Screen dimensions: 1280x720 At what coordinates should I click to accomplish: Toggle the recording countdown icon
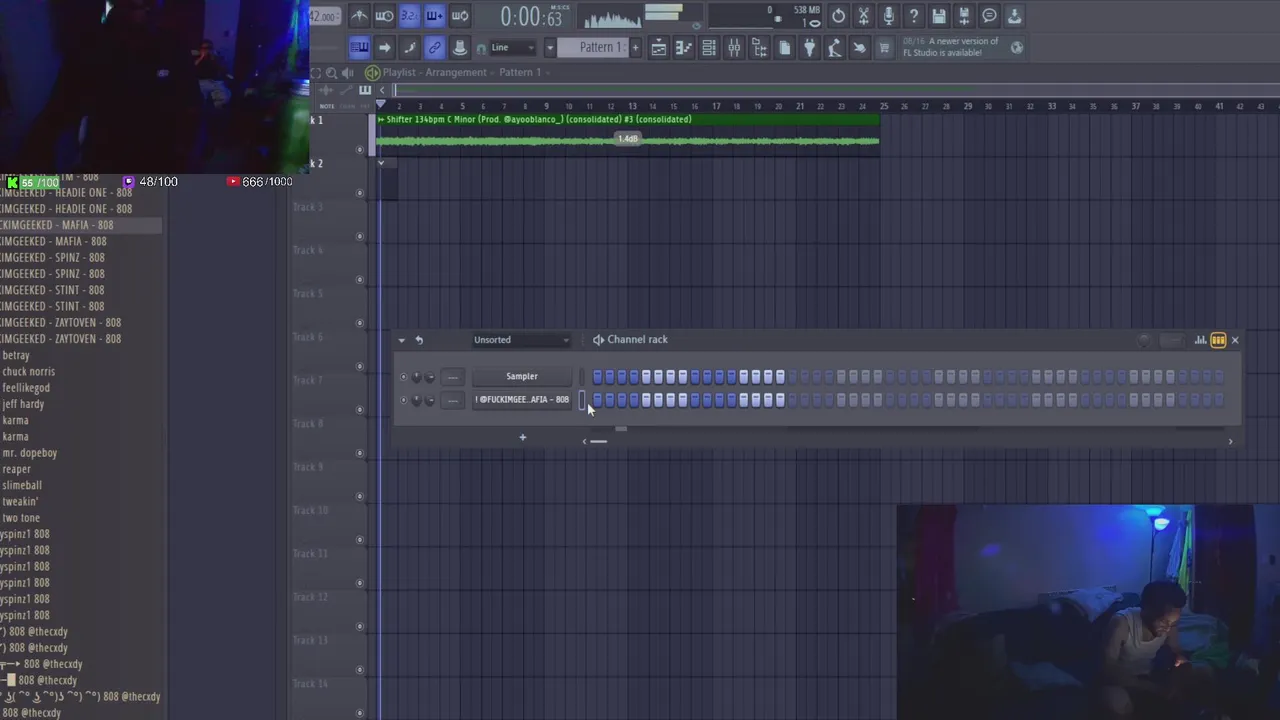[409, 16]
